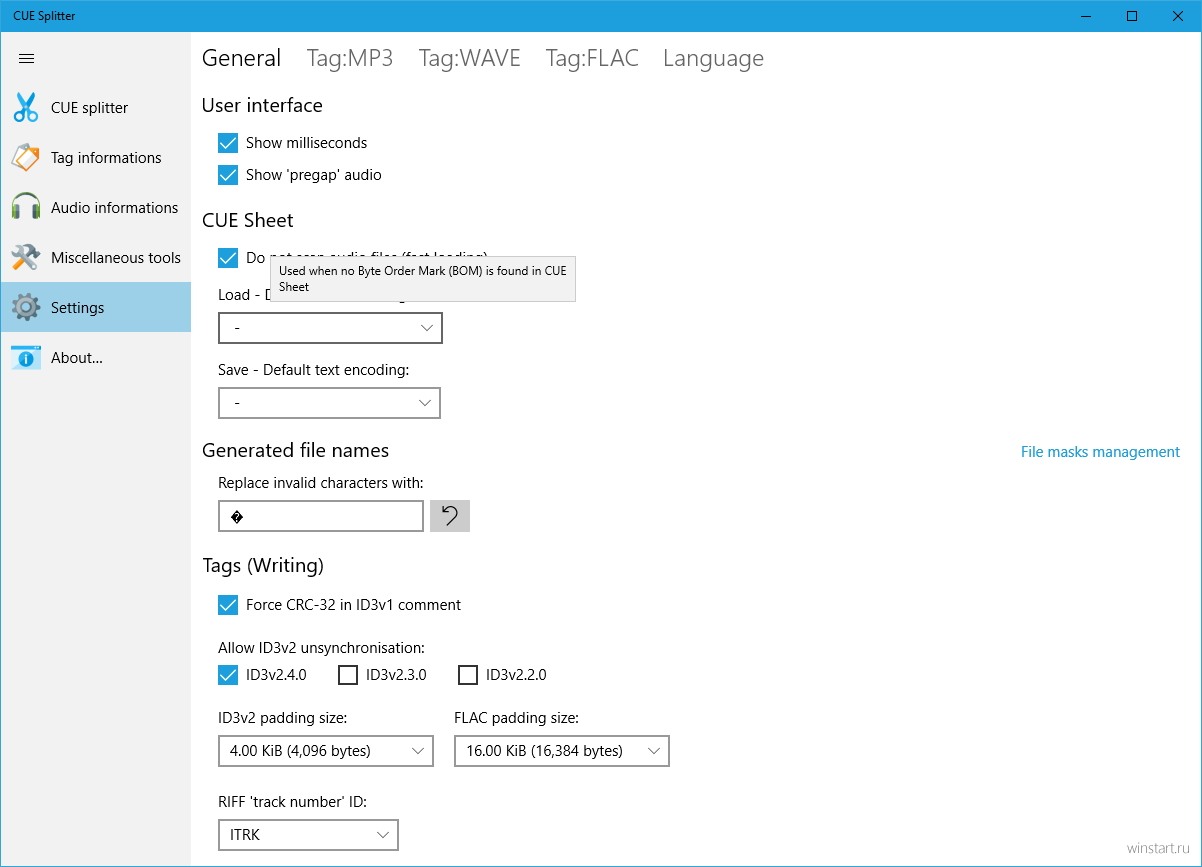Select Settings in the sidebar
The image size is (1202, 867).
click(x=96, y=307)
